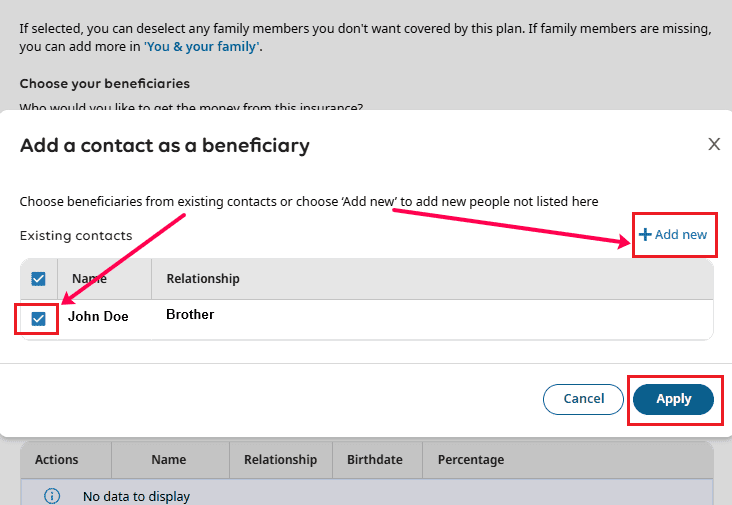Click the Birthdate column header
This screenshot has height=505, width=732.
375,460
